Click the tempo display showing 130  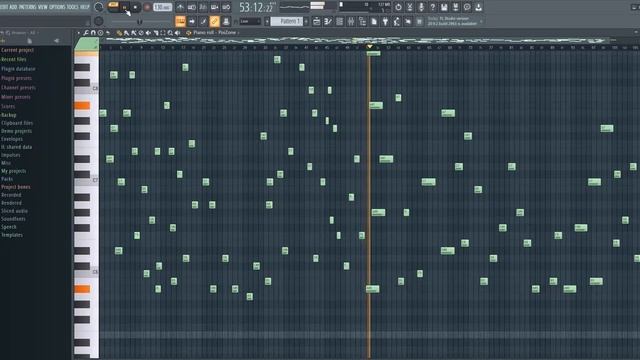(x=162, y=7)
